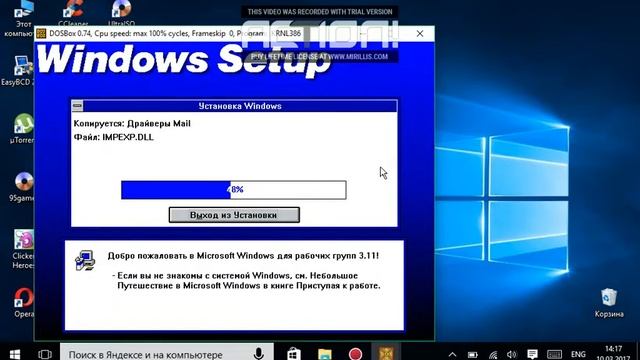Open the Clicker Heroes desktop shortcut
Viewport: 640px width, 360px height.
pyautogui.click(x=23, y=249)
